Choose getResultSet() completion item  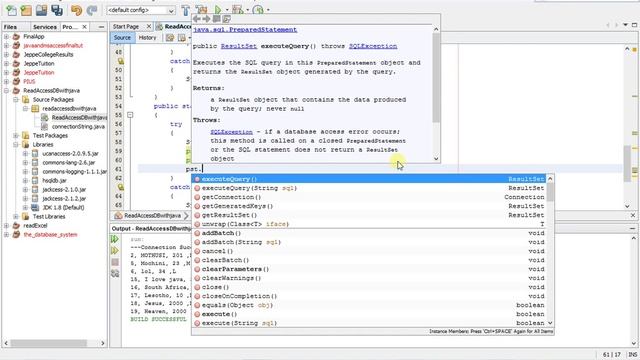point(370,215)
